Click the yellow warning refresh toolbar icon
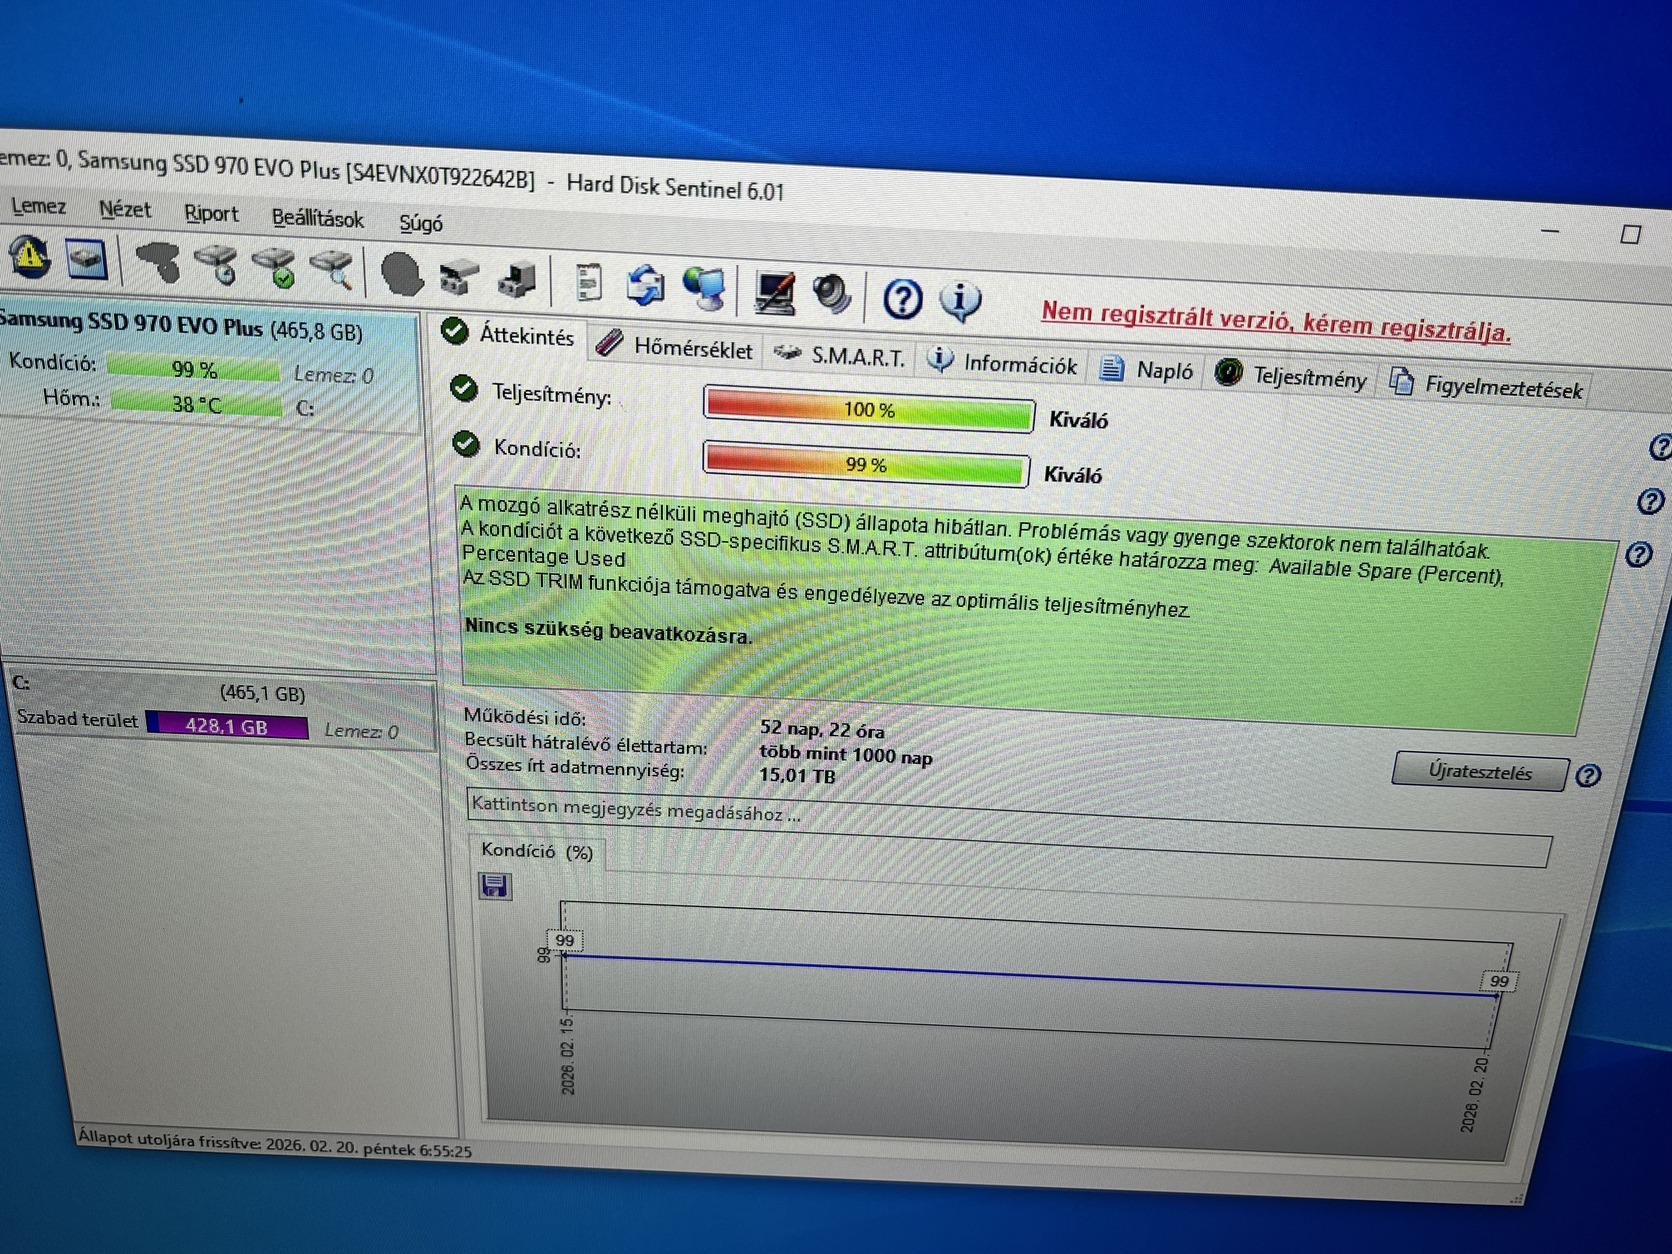 point(30,257)
